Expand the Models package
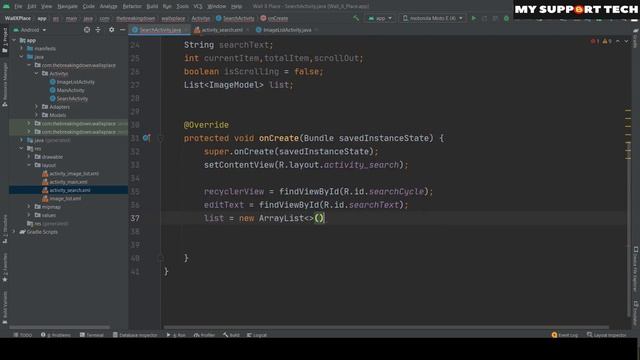Viewport: 640px width, 360px height. (36, 115)
